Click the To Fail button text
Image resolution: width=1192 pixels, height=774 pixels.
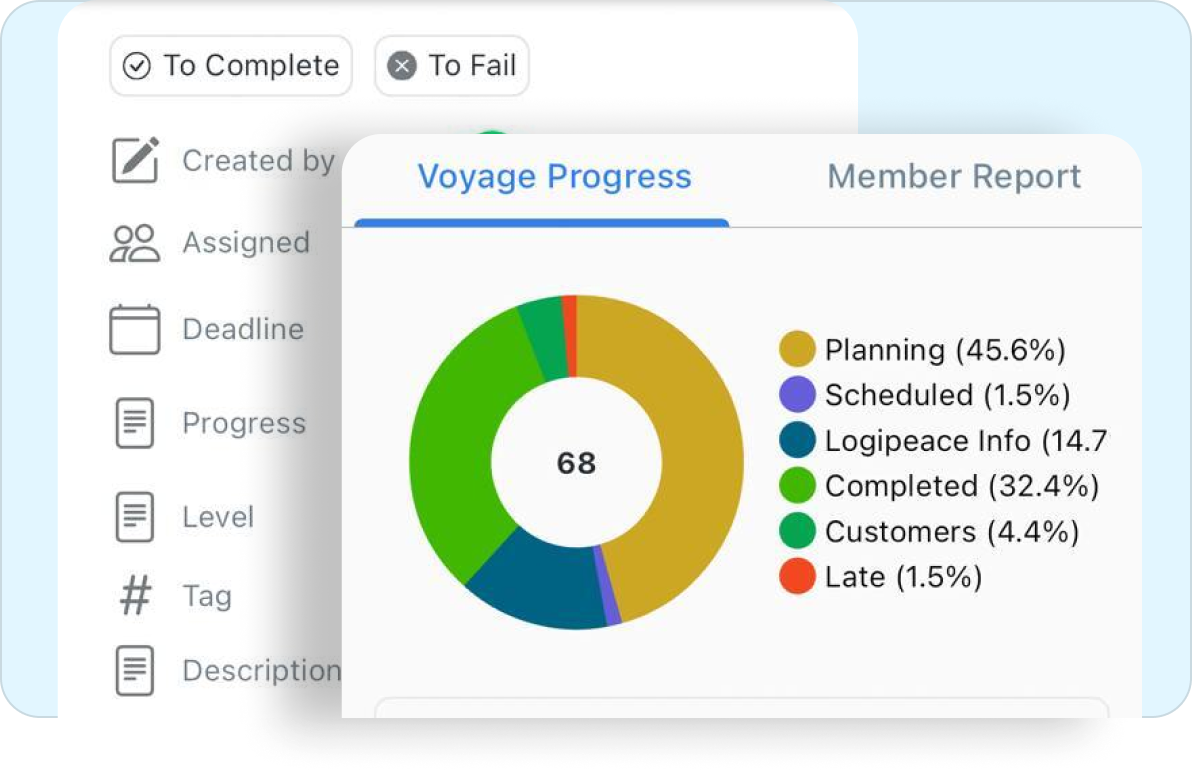click(472, 65)
